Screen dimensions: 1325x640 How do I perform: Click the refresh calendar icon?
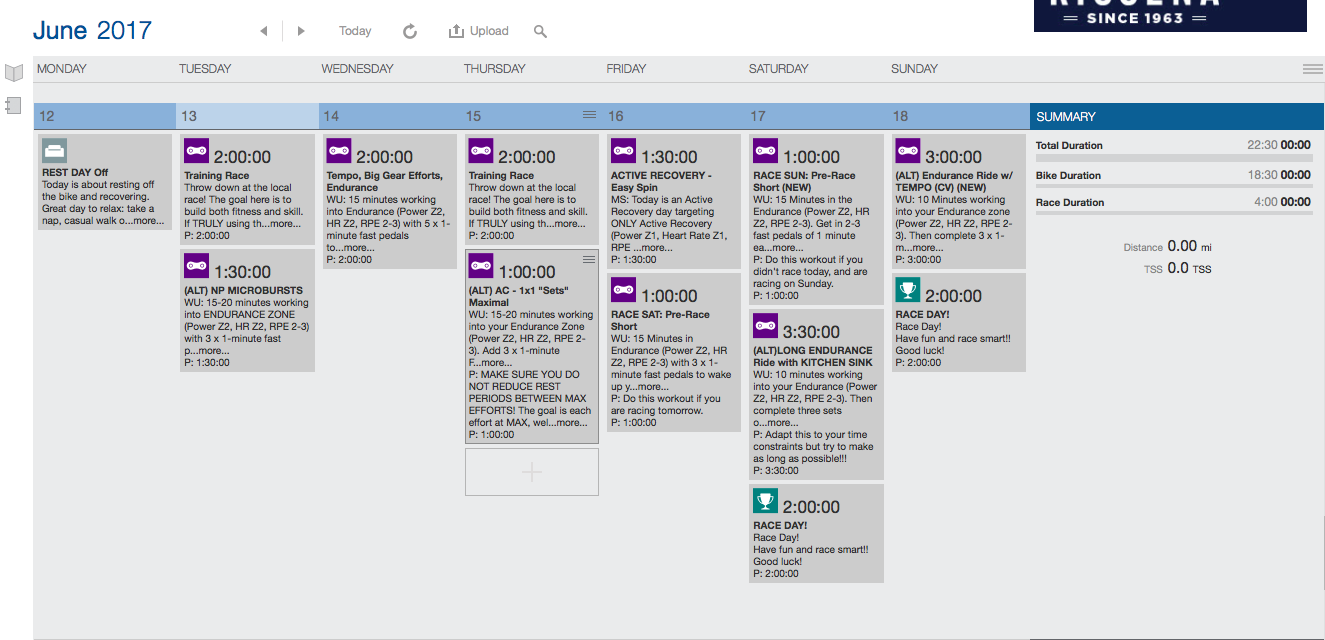[410, 31]
